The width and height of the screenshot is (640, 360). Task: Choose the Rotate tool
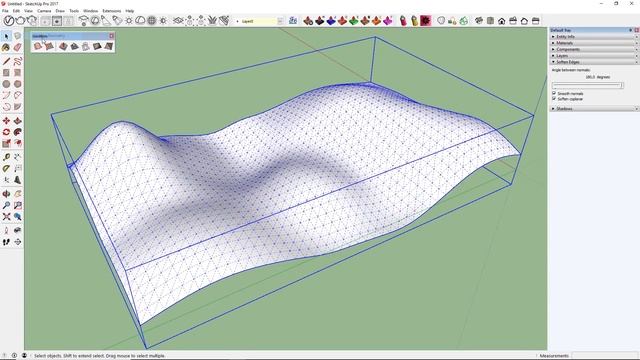click(x=6, y=132)
